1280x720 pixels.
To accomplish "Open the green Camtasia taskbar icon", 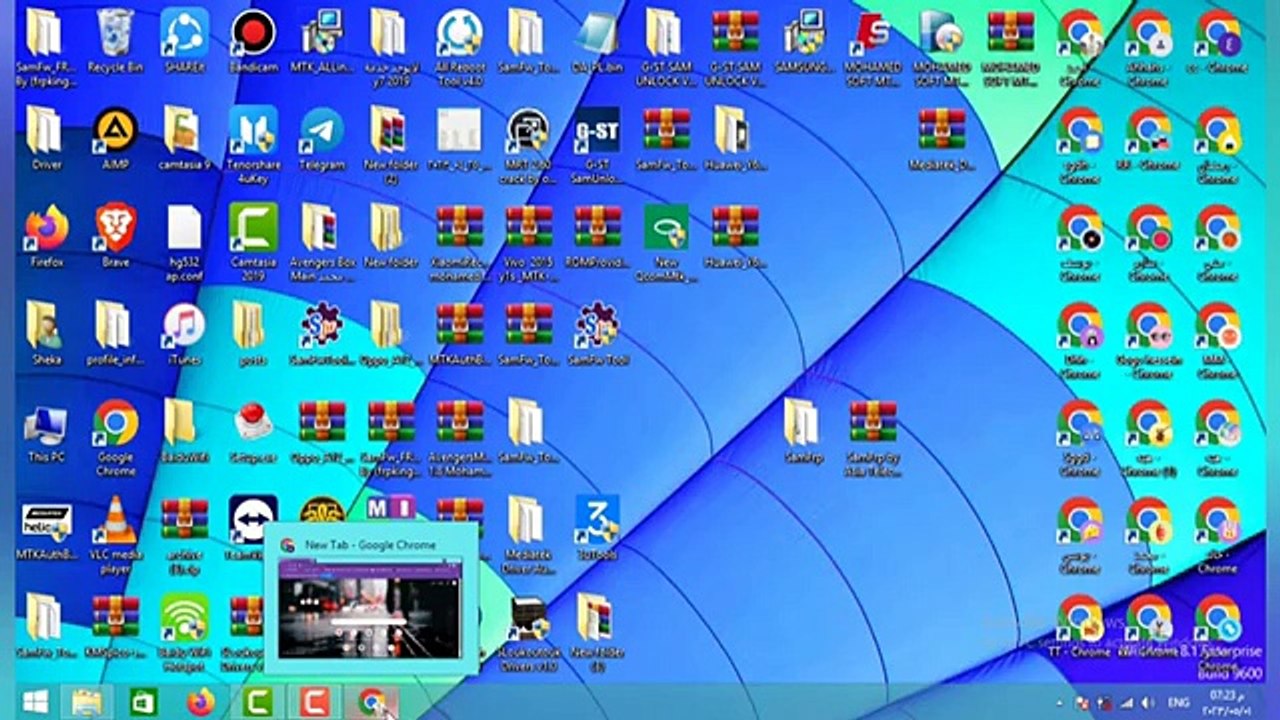I will pyautogui.click(x=258, y=702).
